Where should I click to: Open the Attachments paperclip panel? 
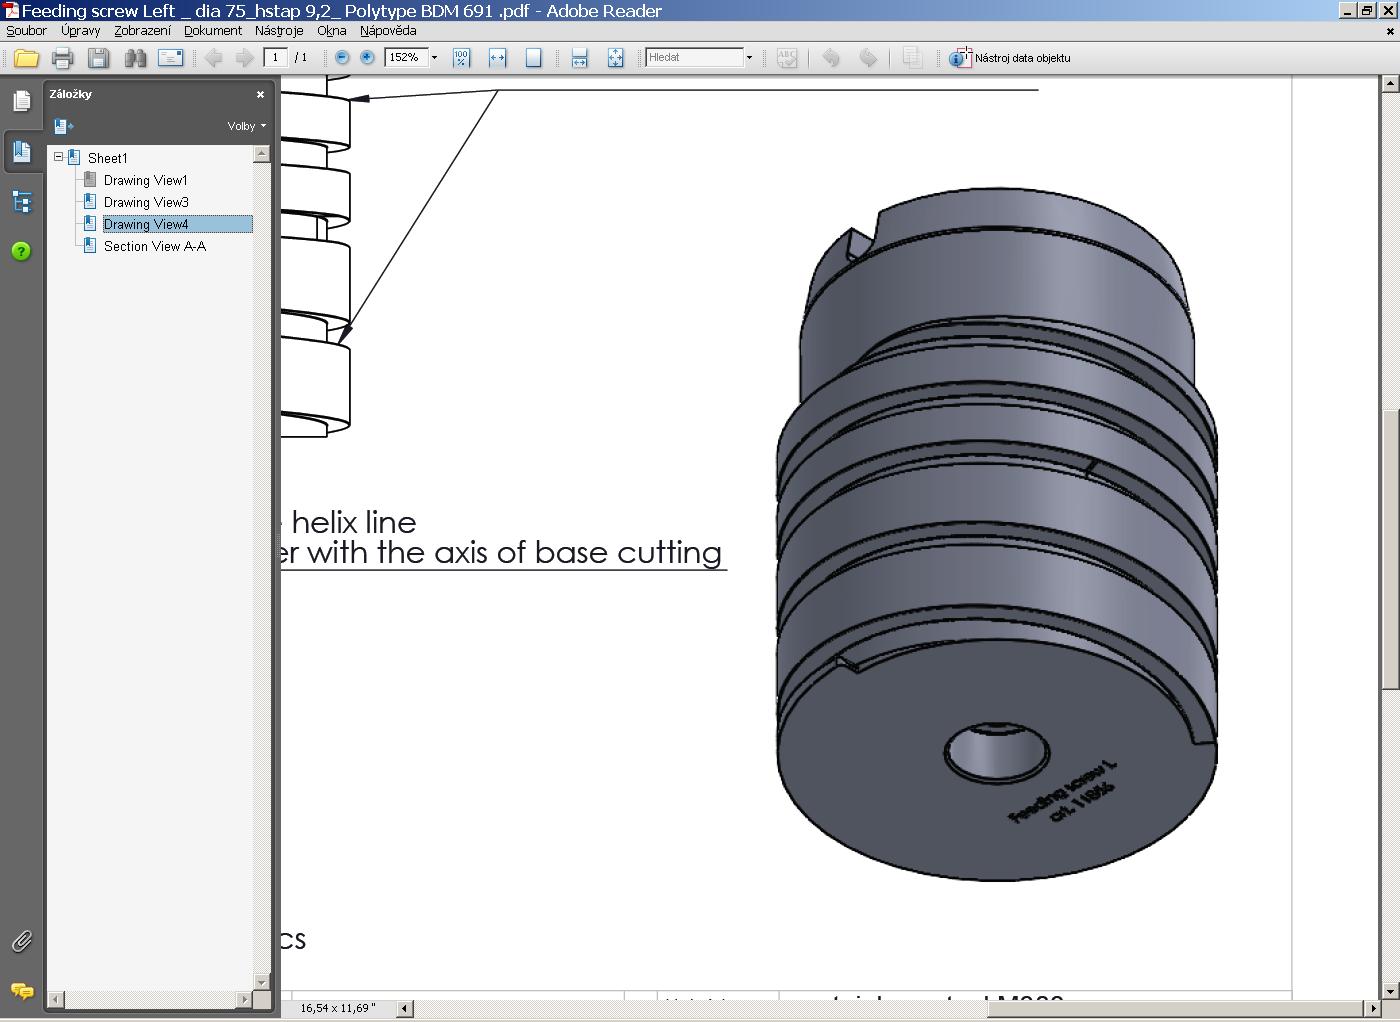21,941
